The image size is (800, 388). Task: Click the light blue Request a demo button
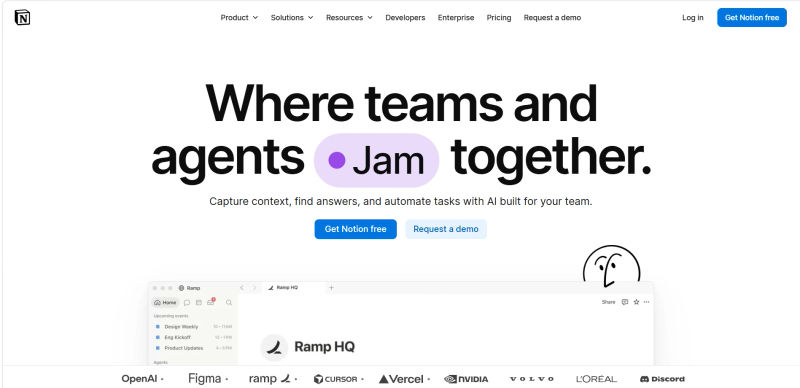click(x=446, y=229)
